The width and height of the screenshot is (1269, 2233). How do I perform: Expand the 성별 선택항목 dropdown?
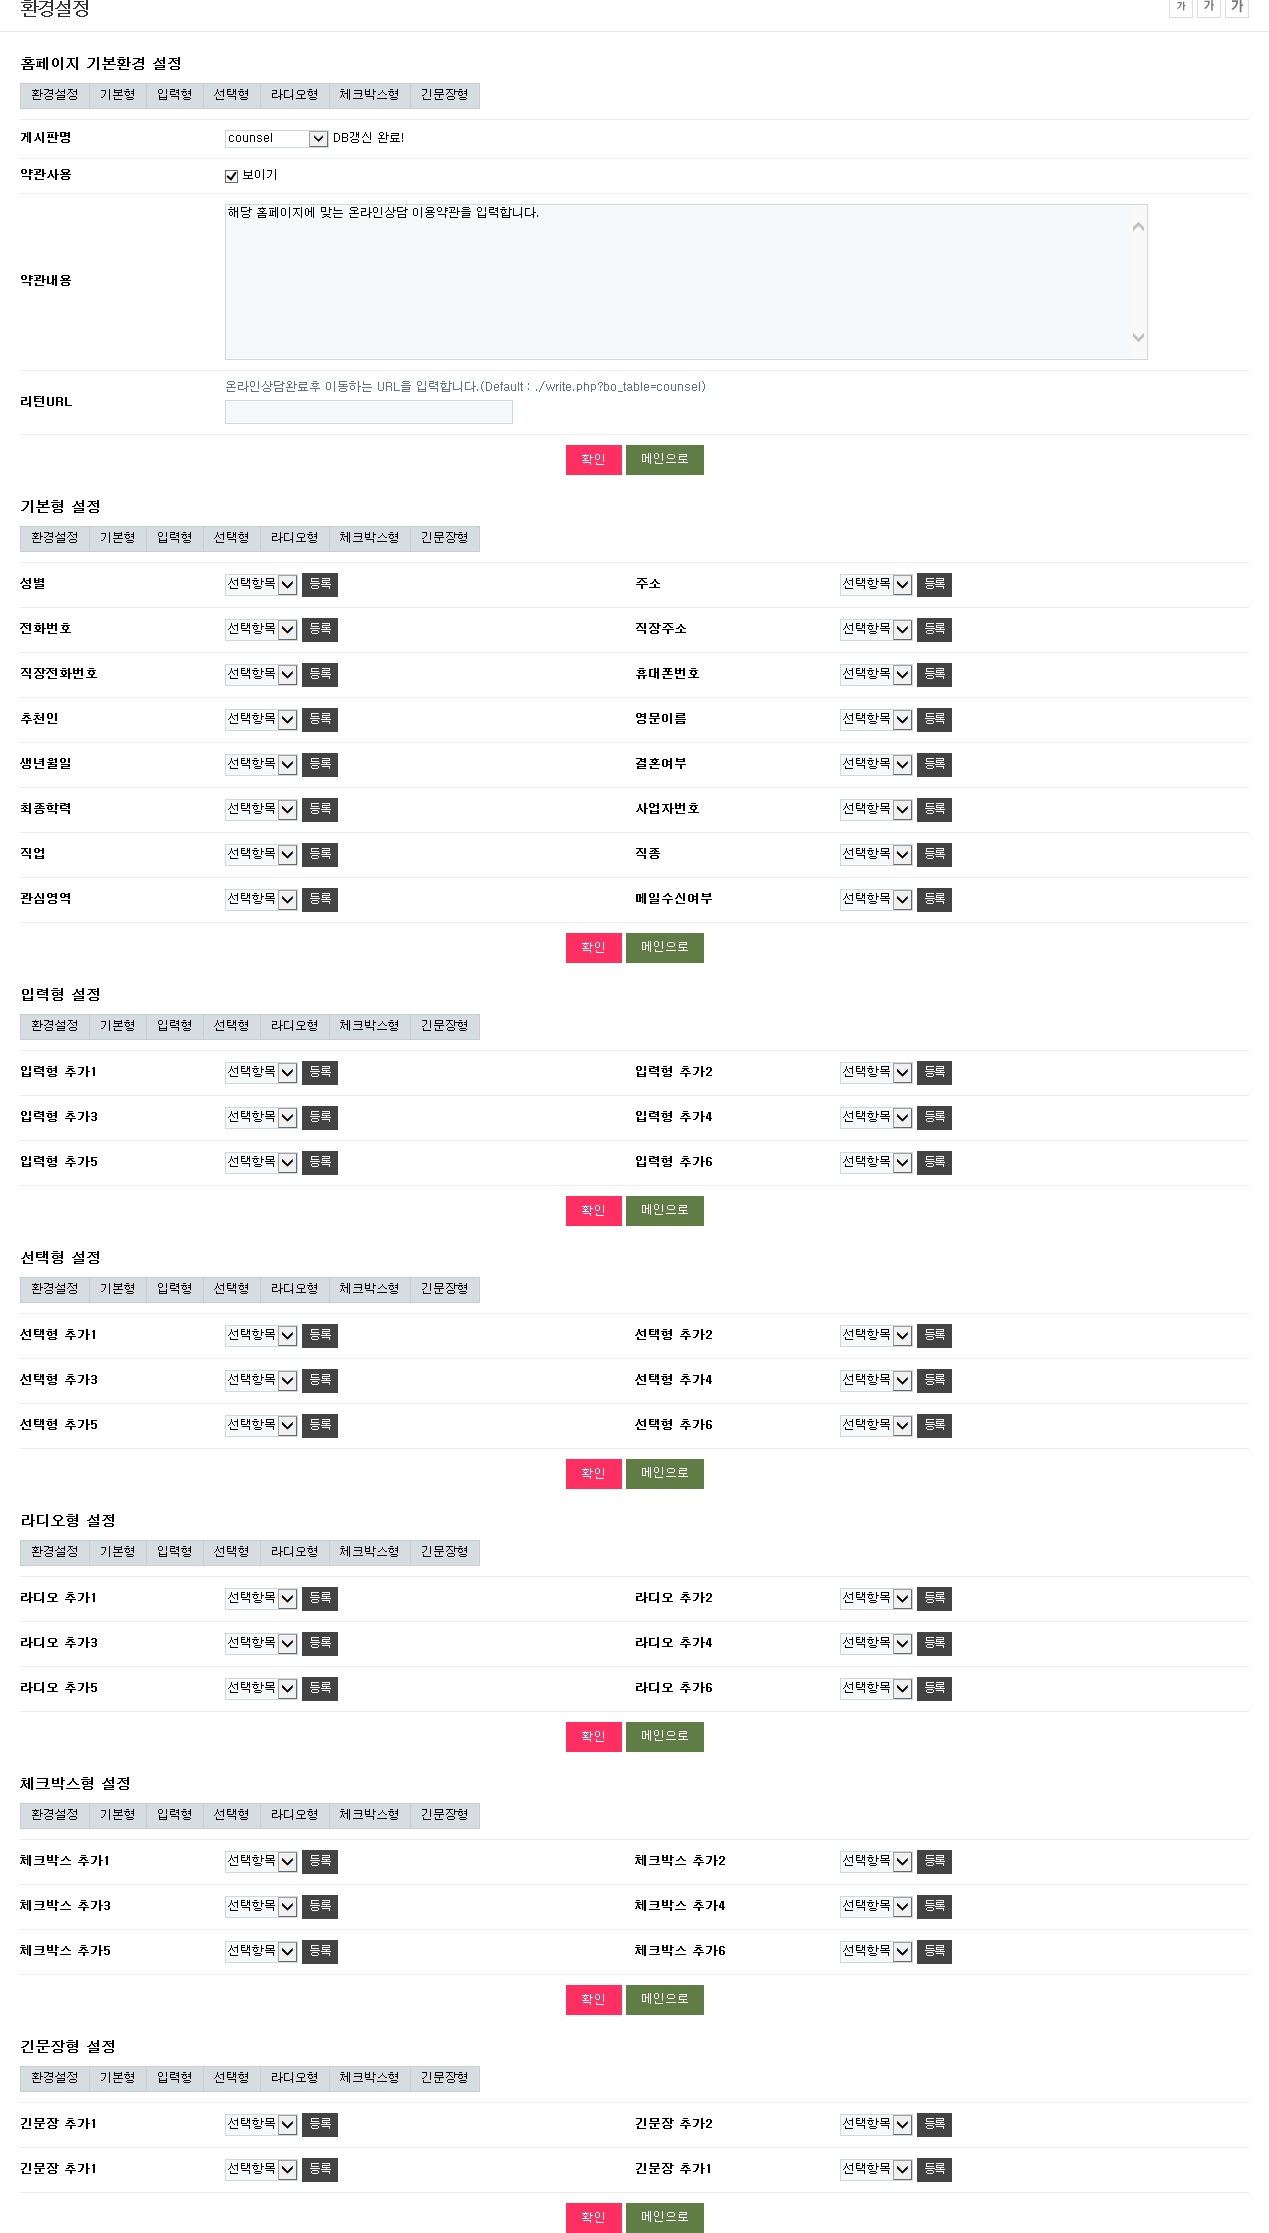tap(261, 584)
